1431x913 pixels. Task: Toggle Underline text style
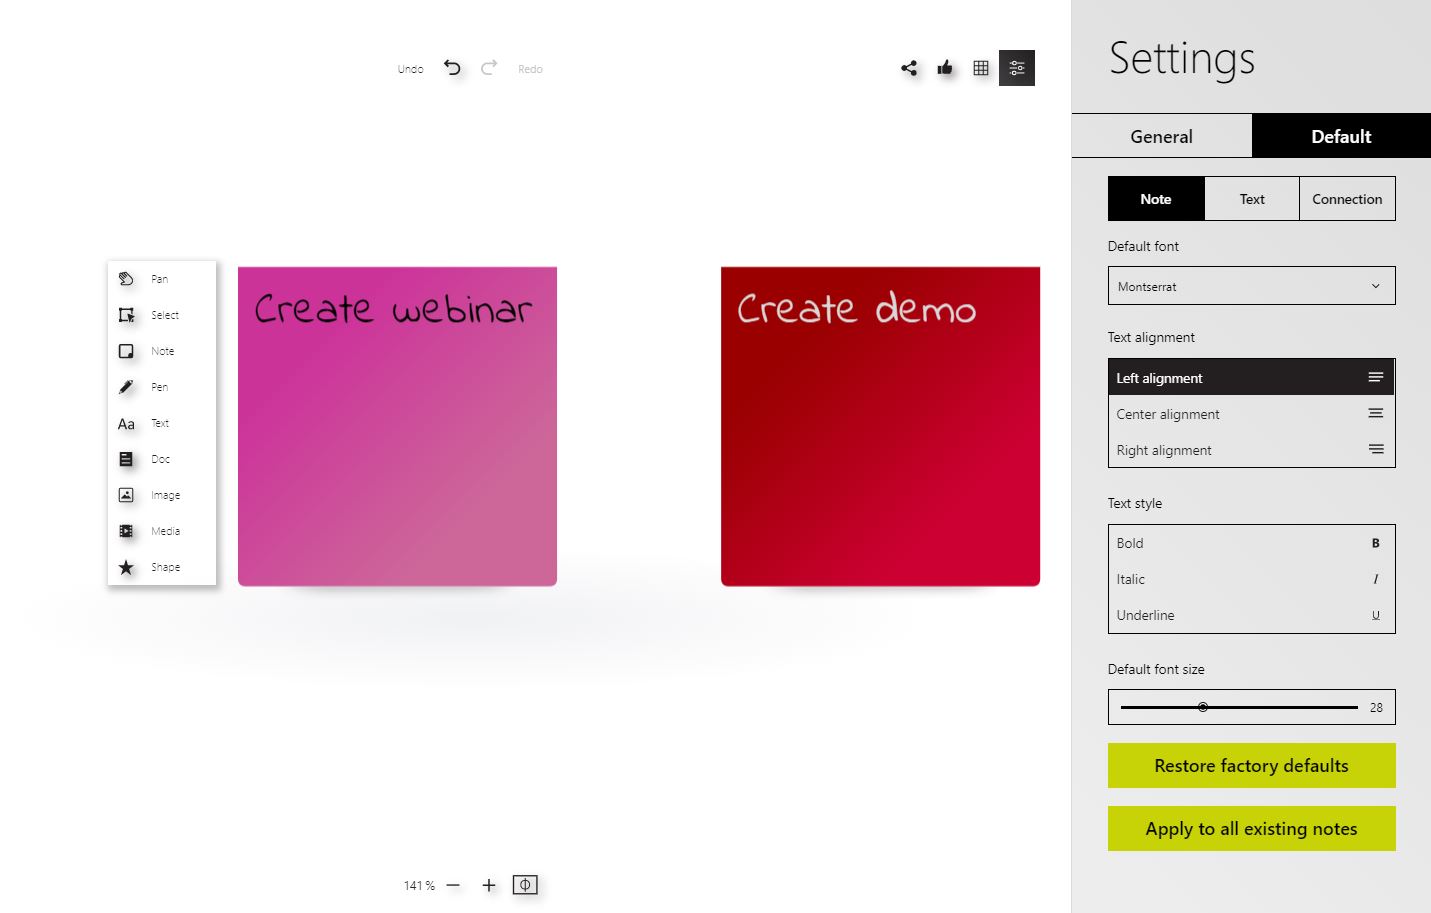coord(1251,615)
